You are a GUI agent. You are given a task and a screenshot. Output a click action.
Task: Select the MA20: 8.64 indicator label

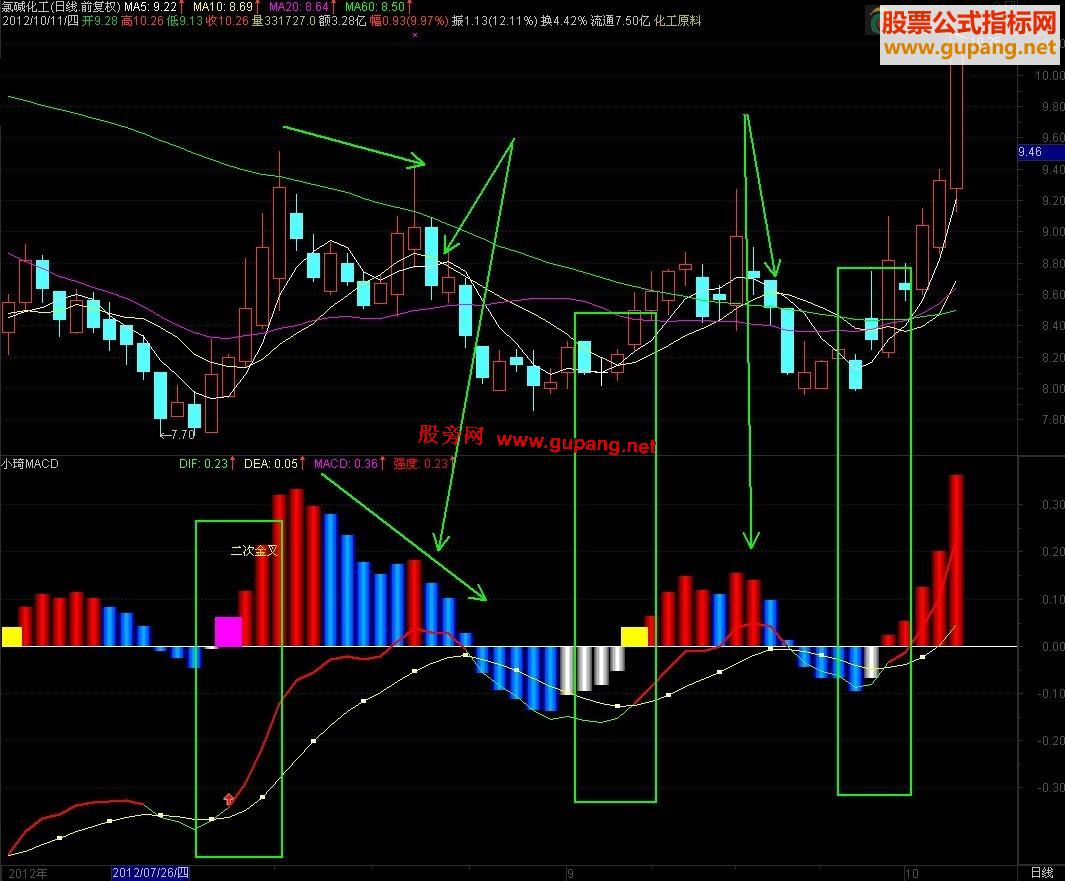click(299, 7)
